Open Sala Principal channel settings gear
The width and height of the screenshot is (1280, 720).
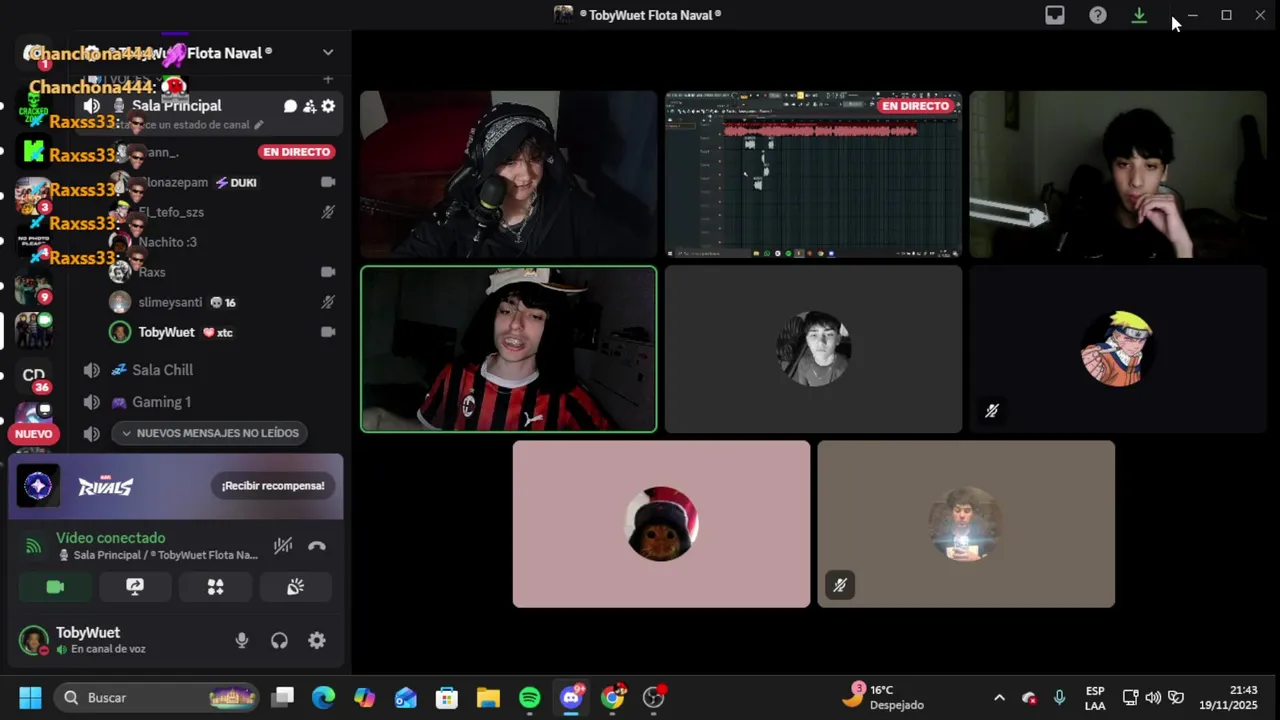pyautogui.click(x=328, y=106)
